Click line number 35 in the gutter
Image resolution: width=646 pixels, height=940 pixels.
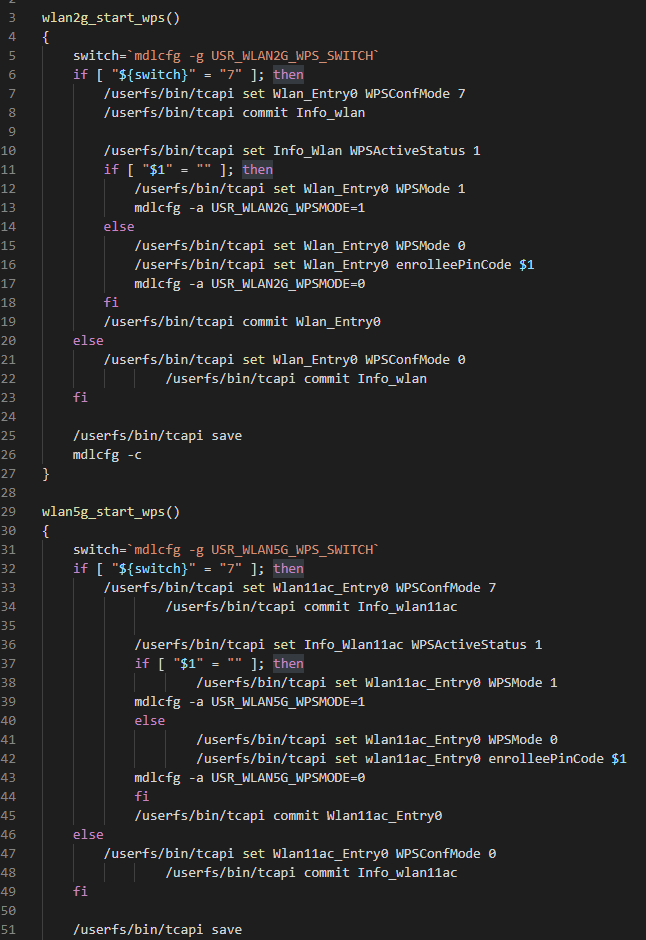[8, 626]
